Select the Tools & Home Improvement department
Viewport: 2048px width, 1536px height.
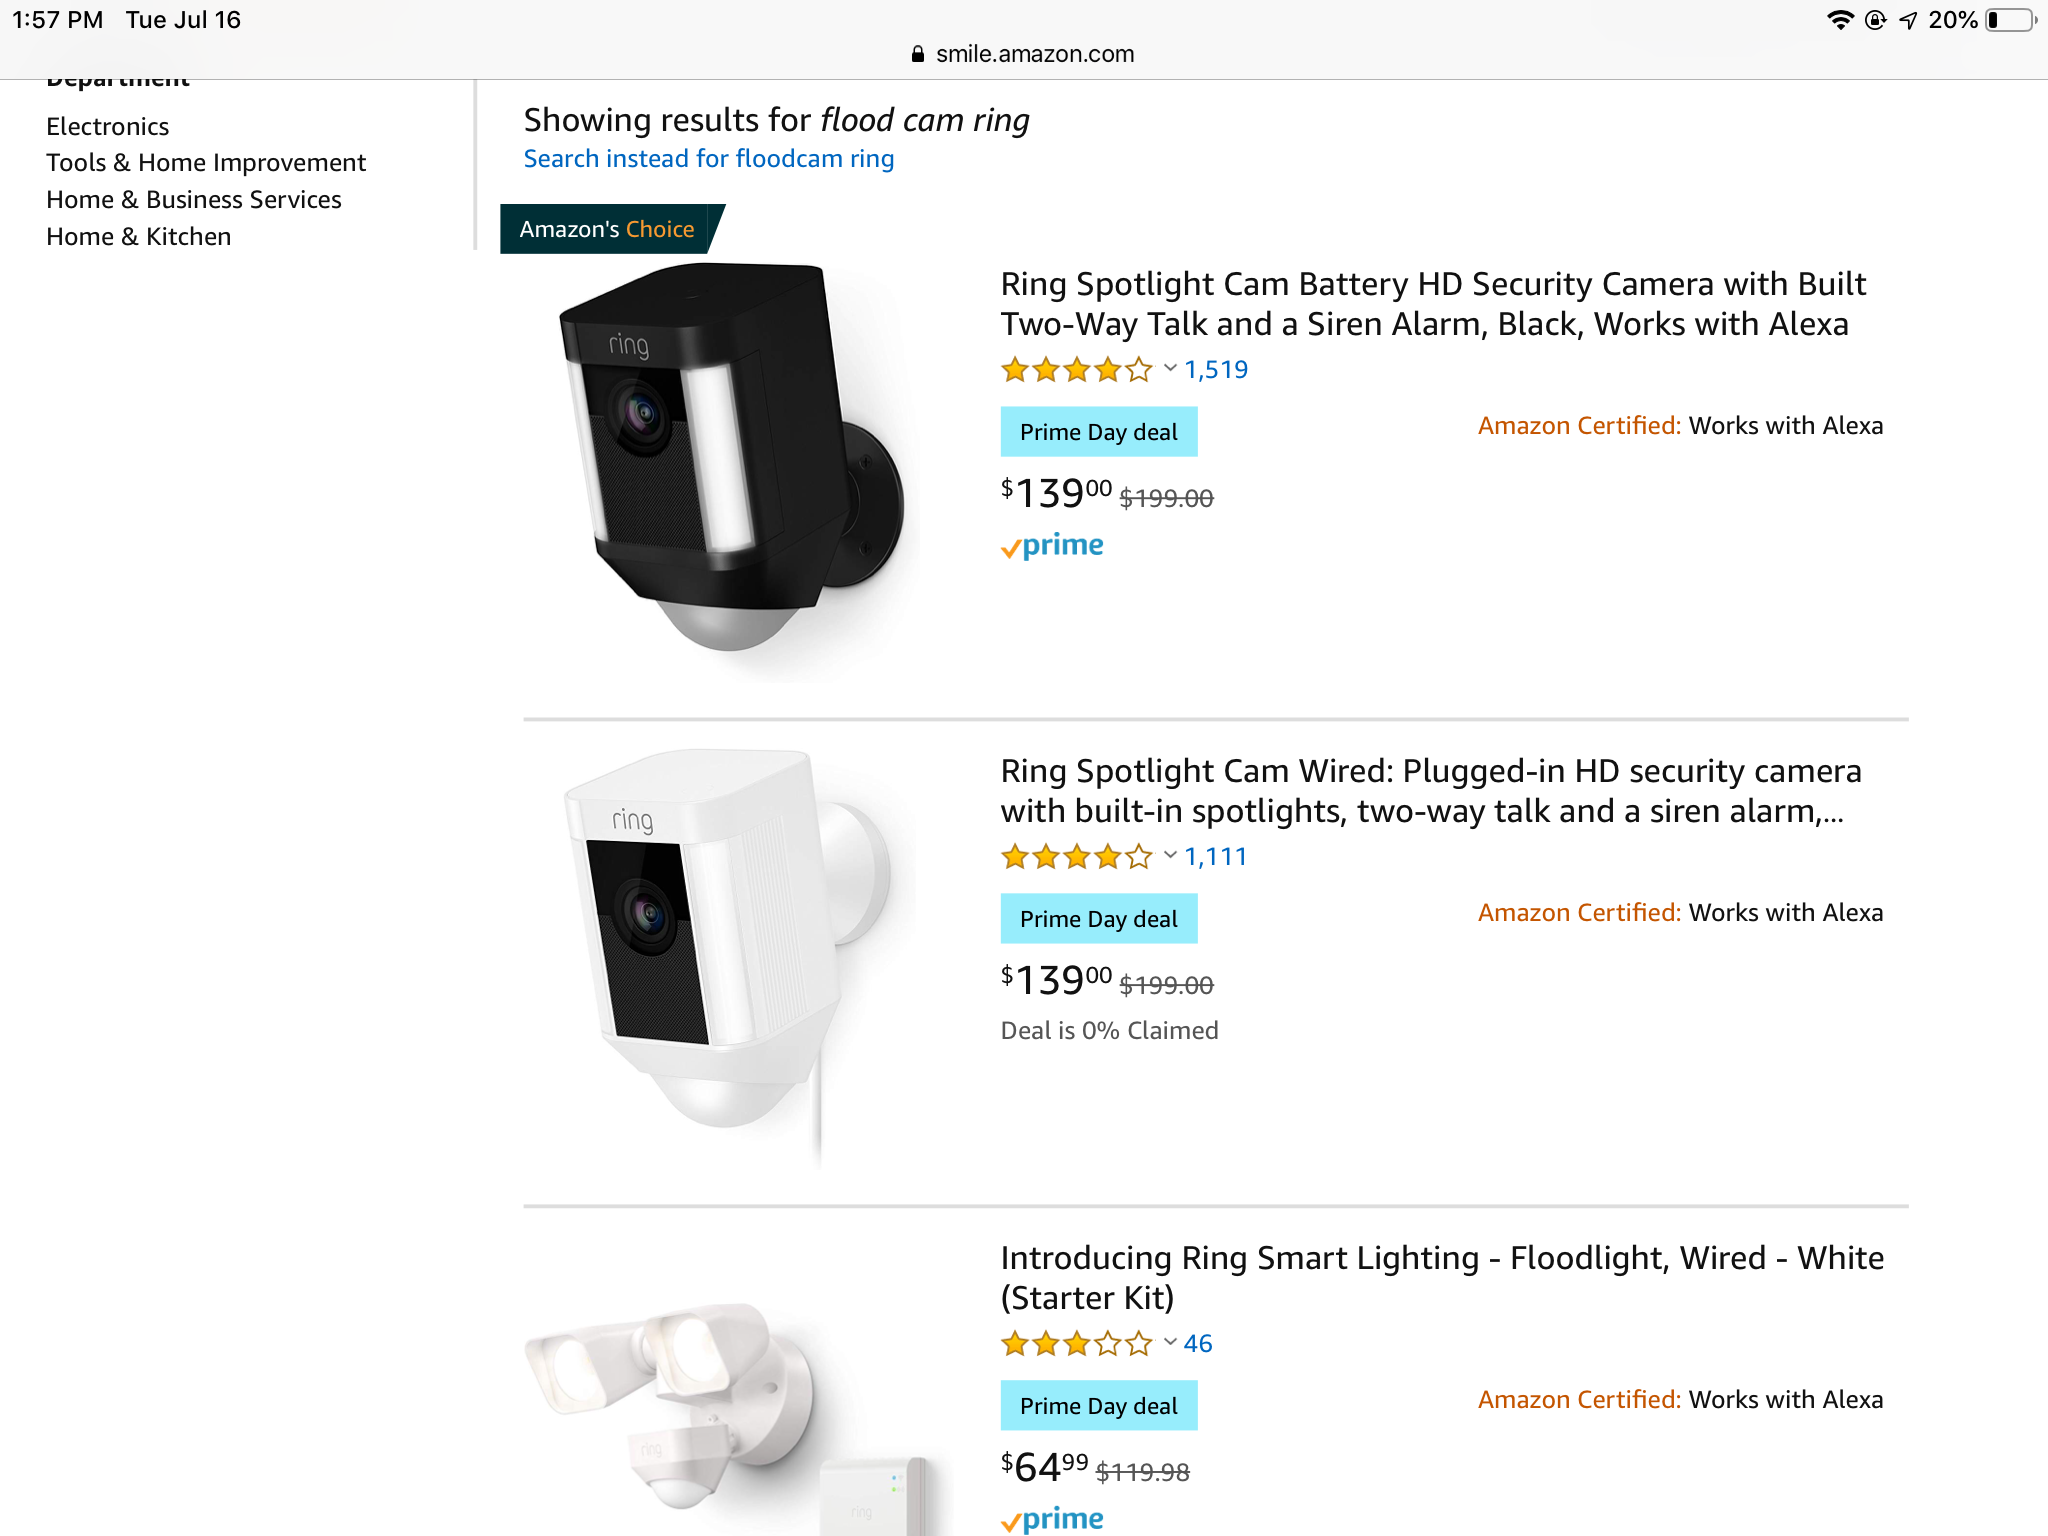pyautogui.click(x=206, y=163)
